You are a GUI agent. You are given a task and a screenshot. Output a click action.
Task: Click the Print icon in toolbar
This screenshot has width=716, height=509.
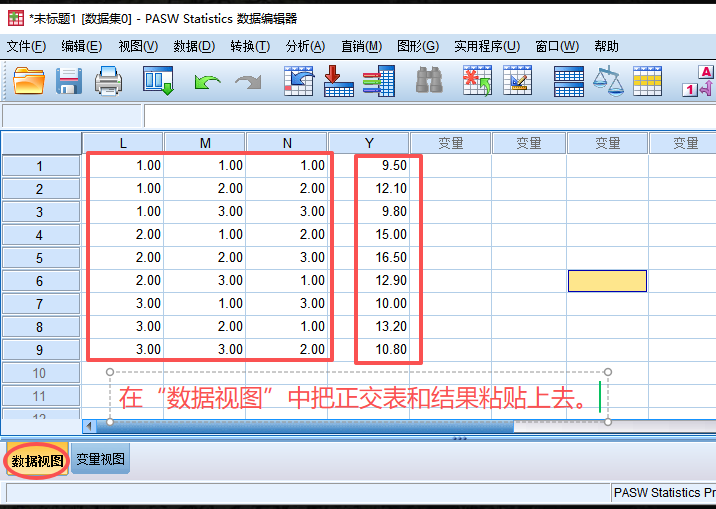coord(108,81)
